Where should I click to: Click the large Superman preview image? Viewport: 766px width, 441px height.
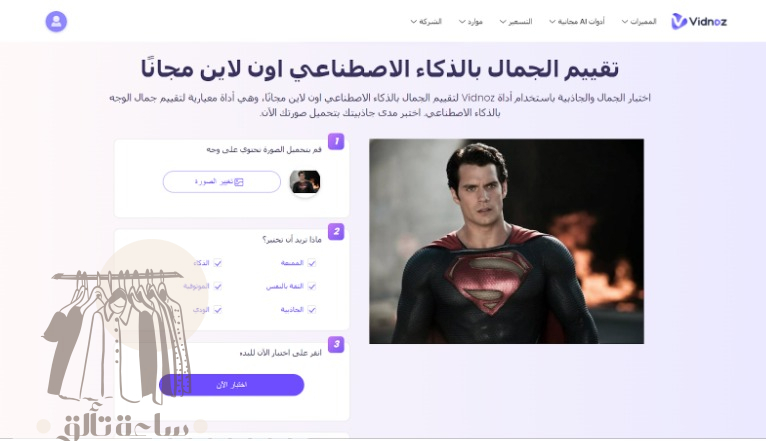click(x=507, y=241)
